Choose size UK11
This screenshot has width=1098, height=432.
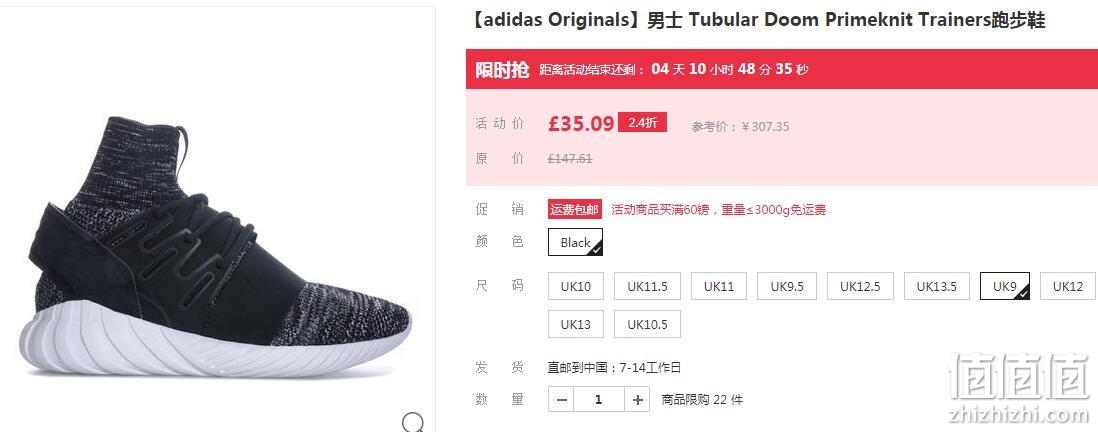719,286
